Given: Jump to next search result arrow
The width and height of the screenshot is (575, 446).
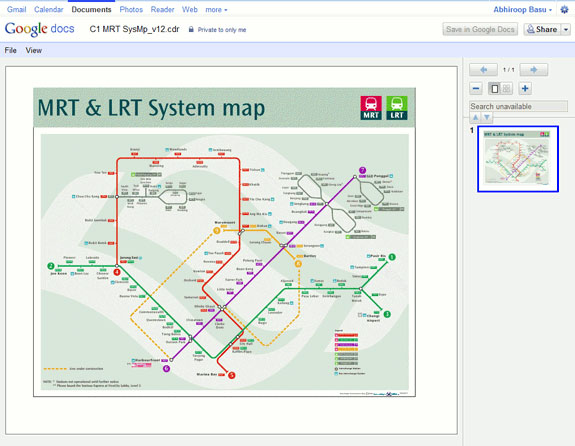Looking at the screenshot, I should coord(487,117).
